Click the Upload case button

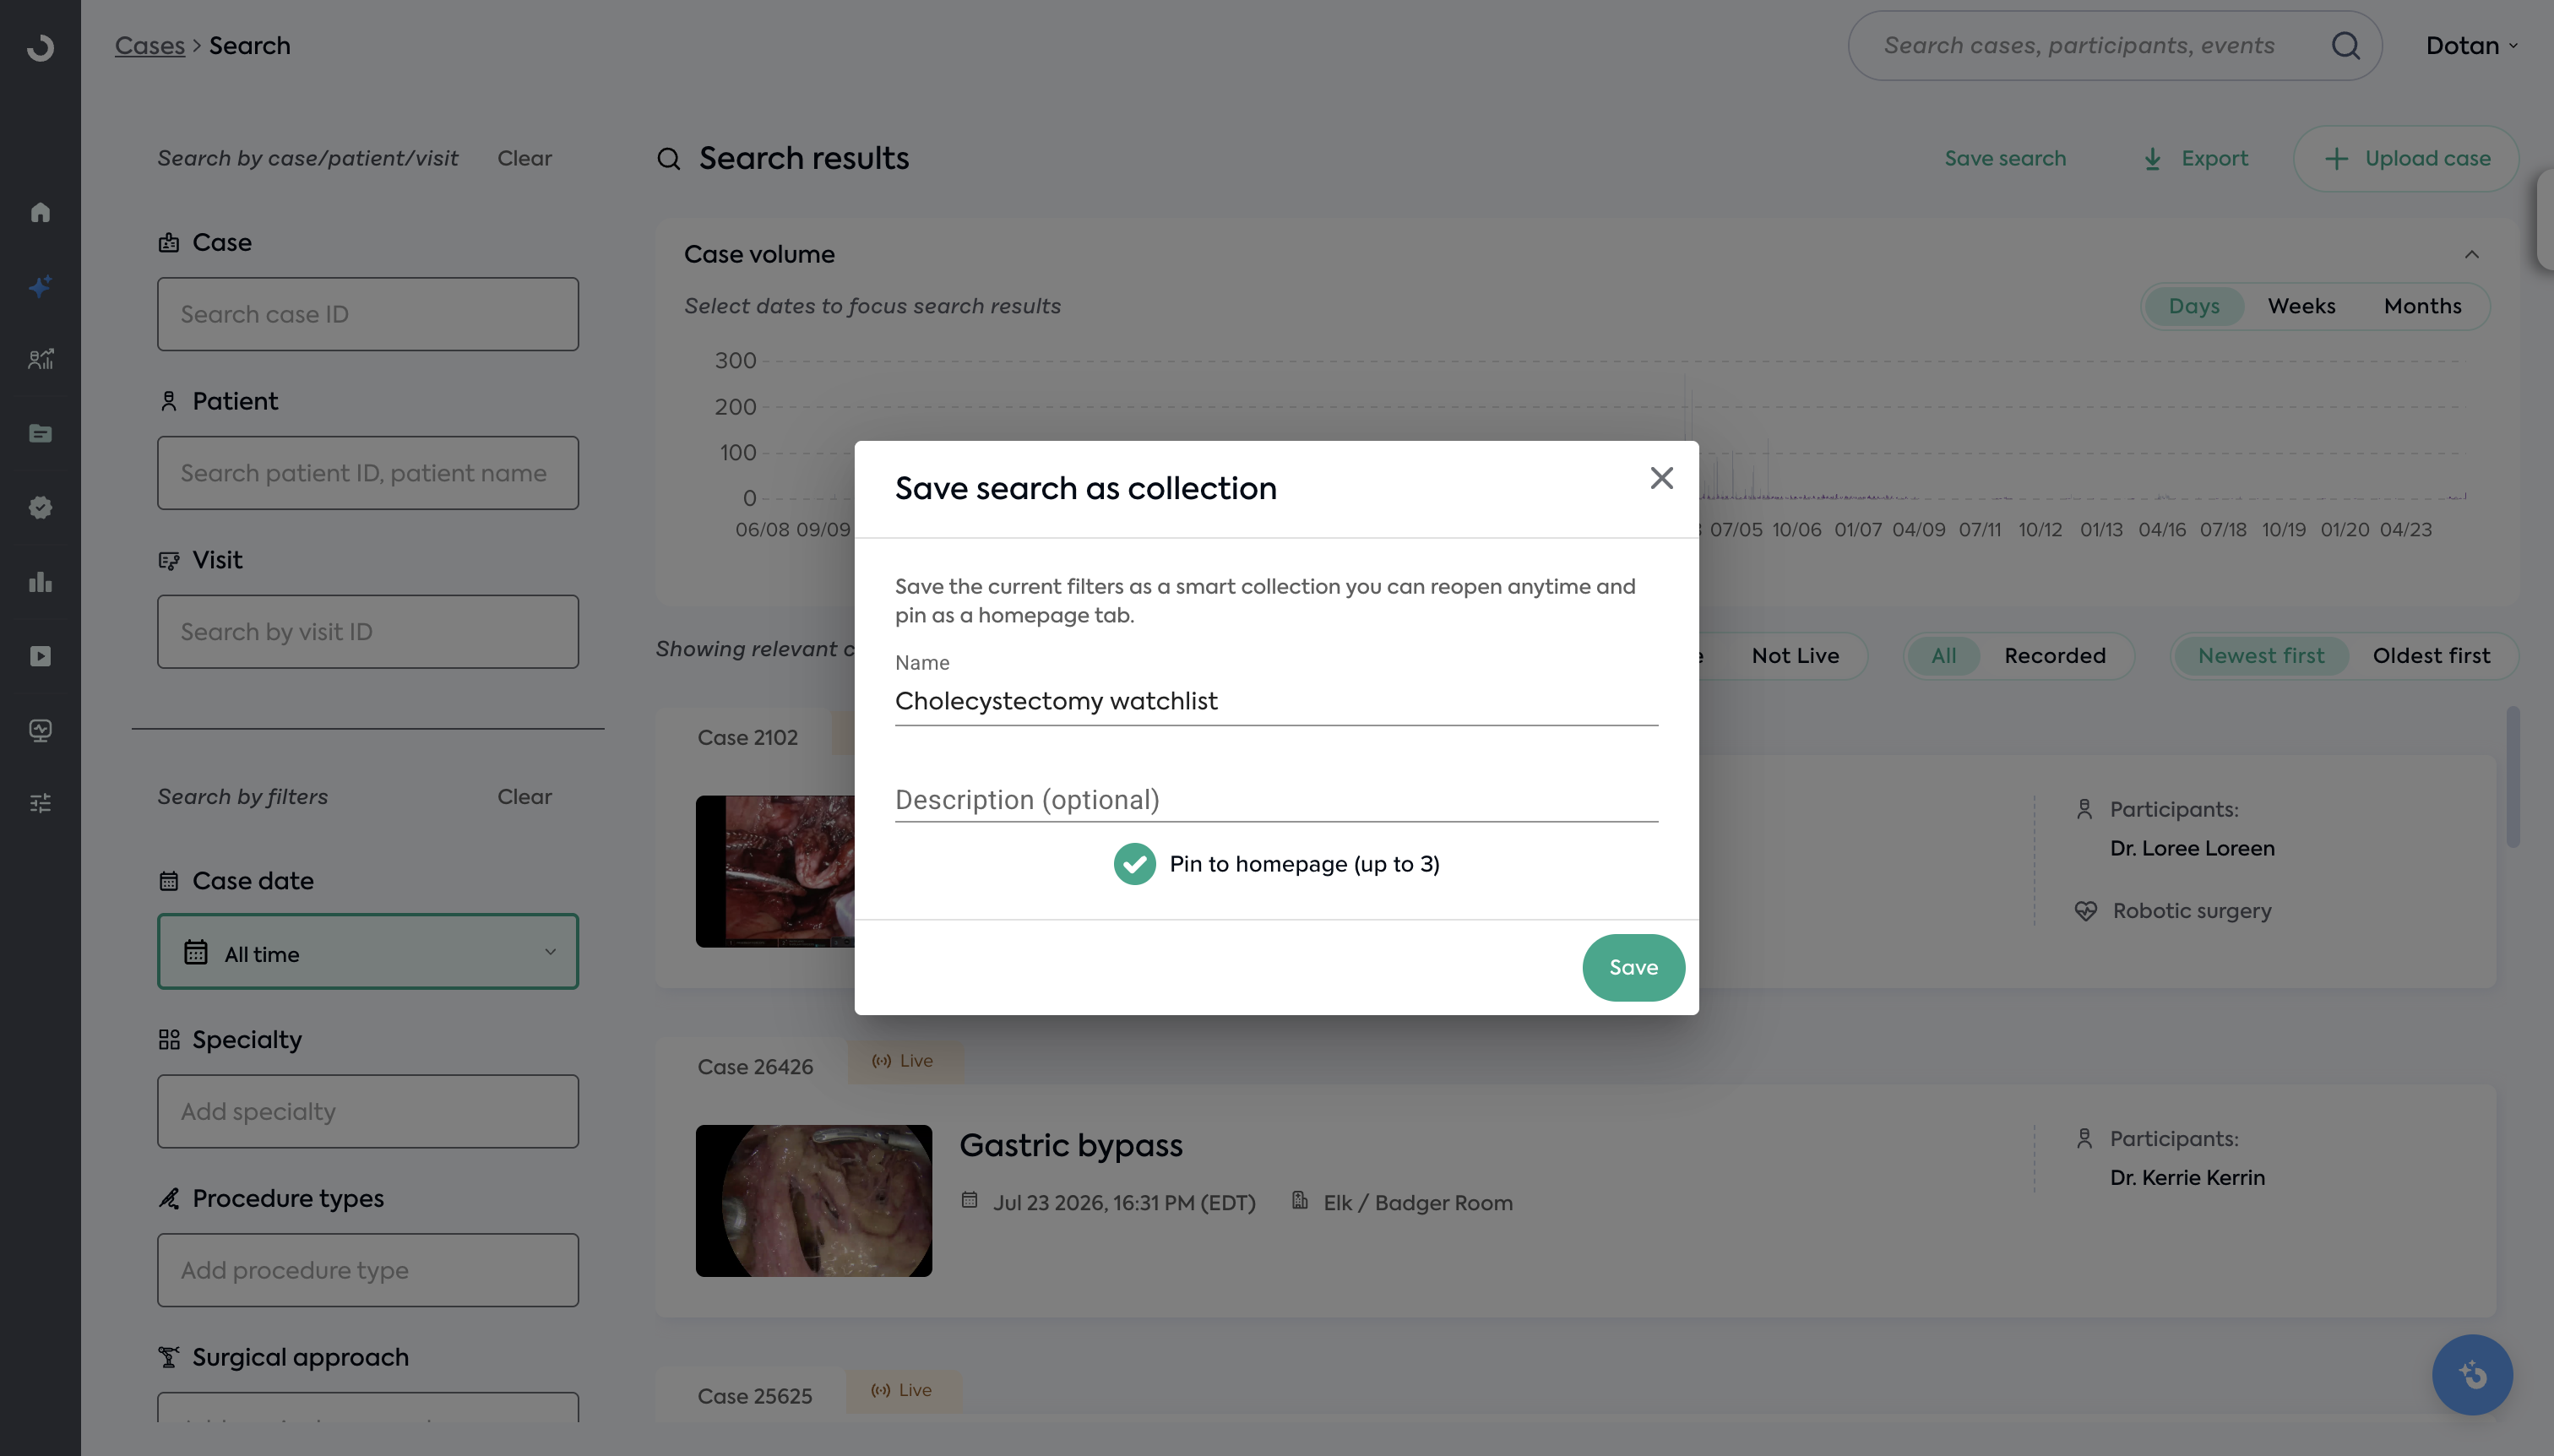2406,158
